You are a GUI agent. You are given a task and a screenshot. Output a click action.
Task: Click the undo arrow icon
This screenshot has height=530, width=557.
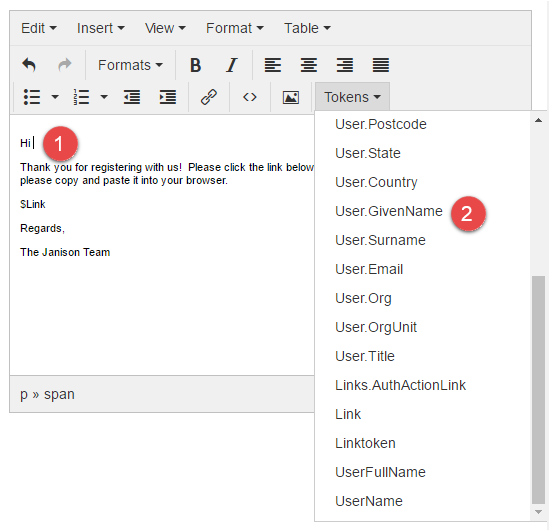click(29, 65)
